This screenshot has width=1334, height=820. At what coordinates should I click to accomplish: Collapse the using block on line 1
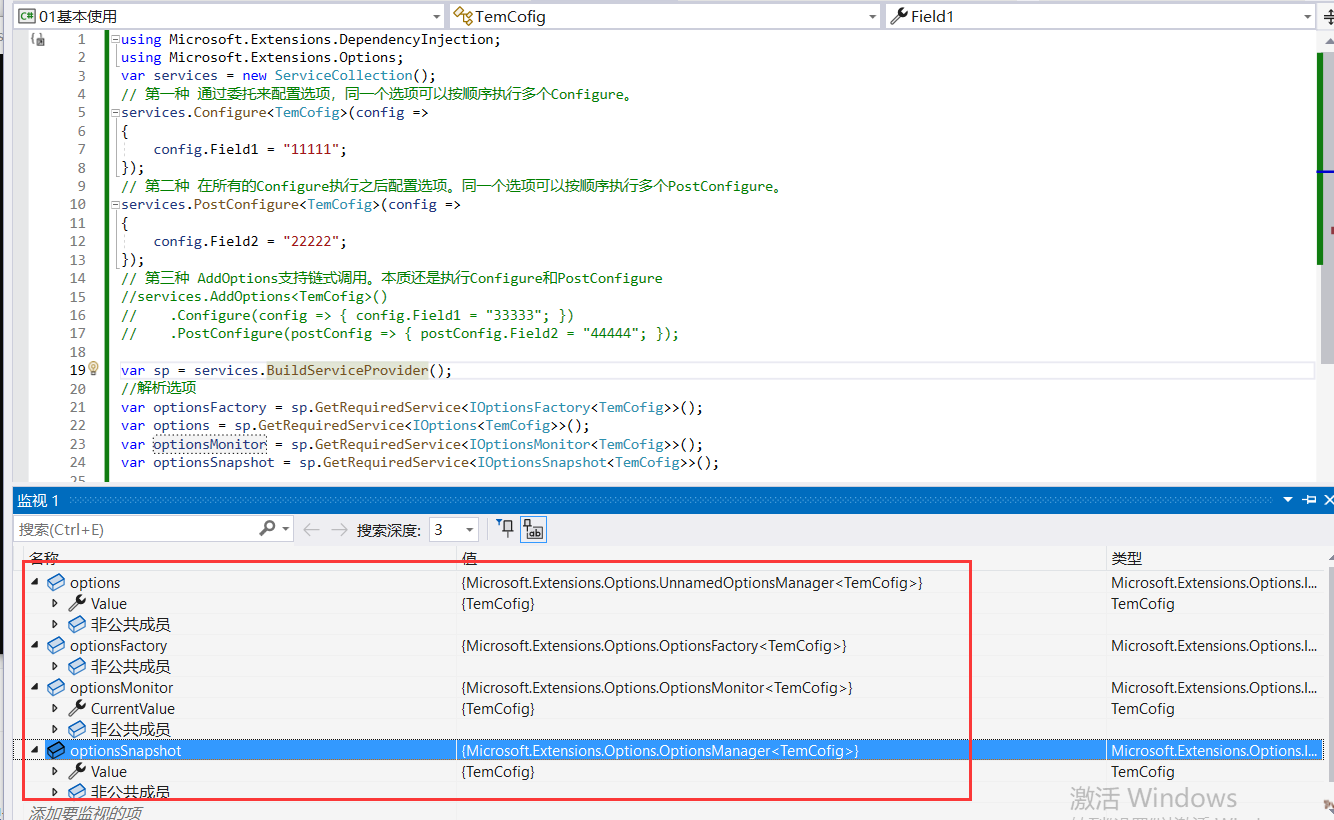click(114, 40)
